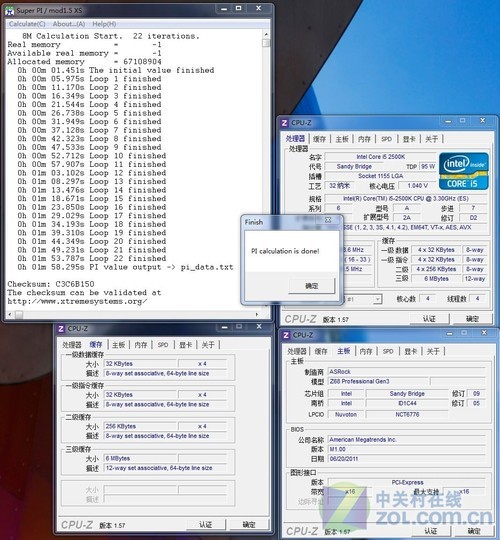Select 显卡 tab in bottom-right CPU-Z window

(x=411, y=351)
